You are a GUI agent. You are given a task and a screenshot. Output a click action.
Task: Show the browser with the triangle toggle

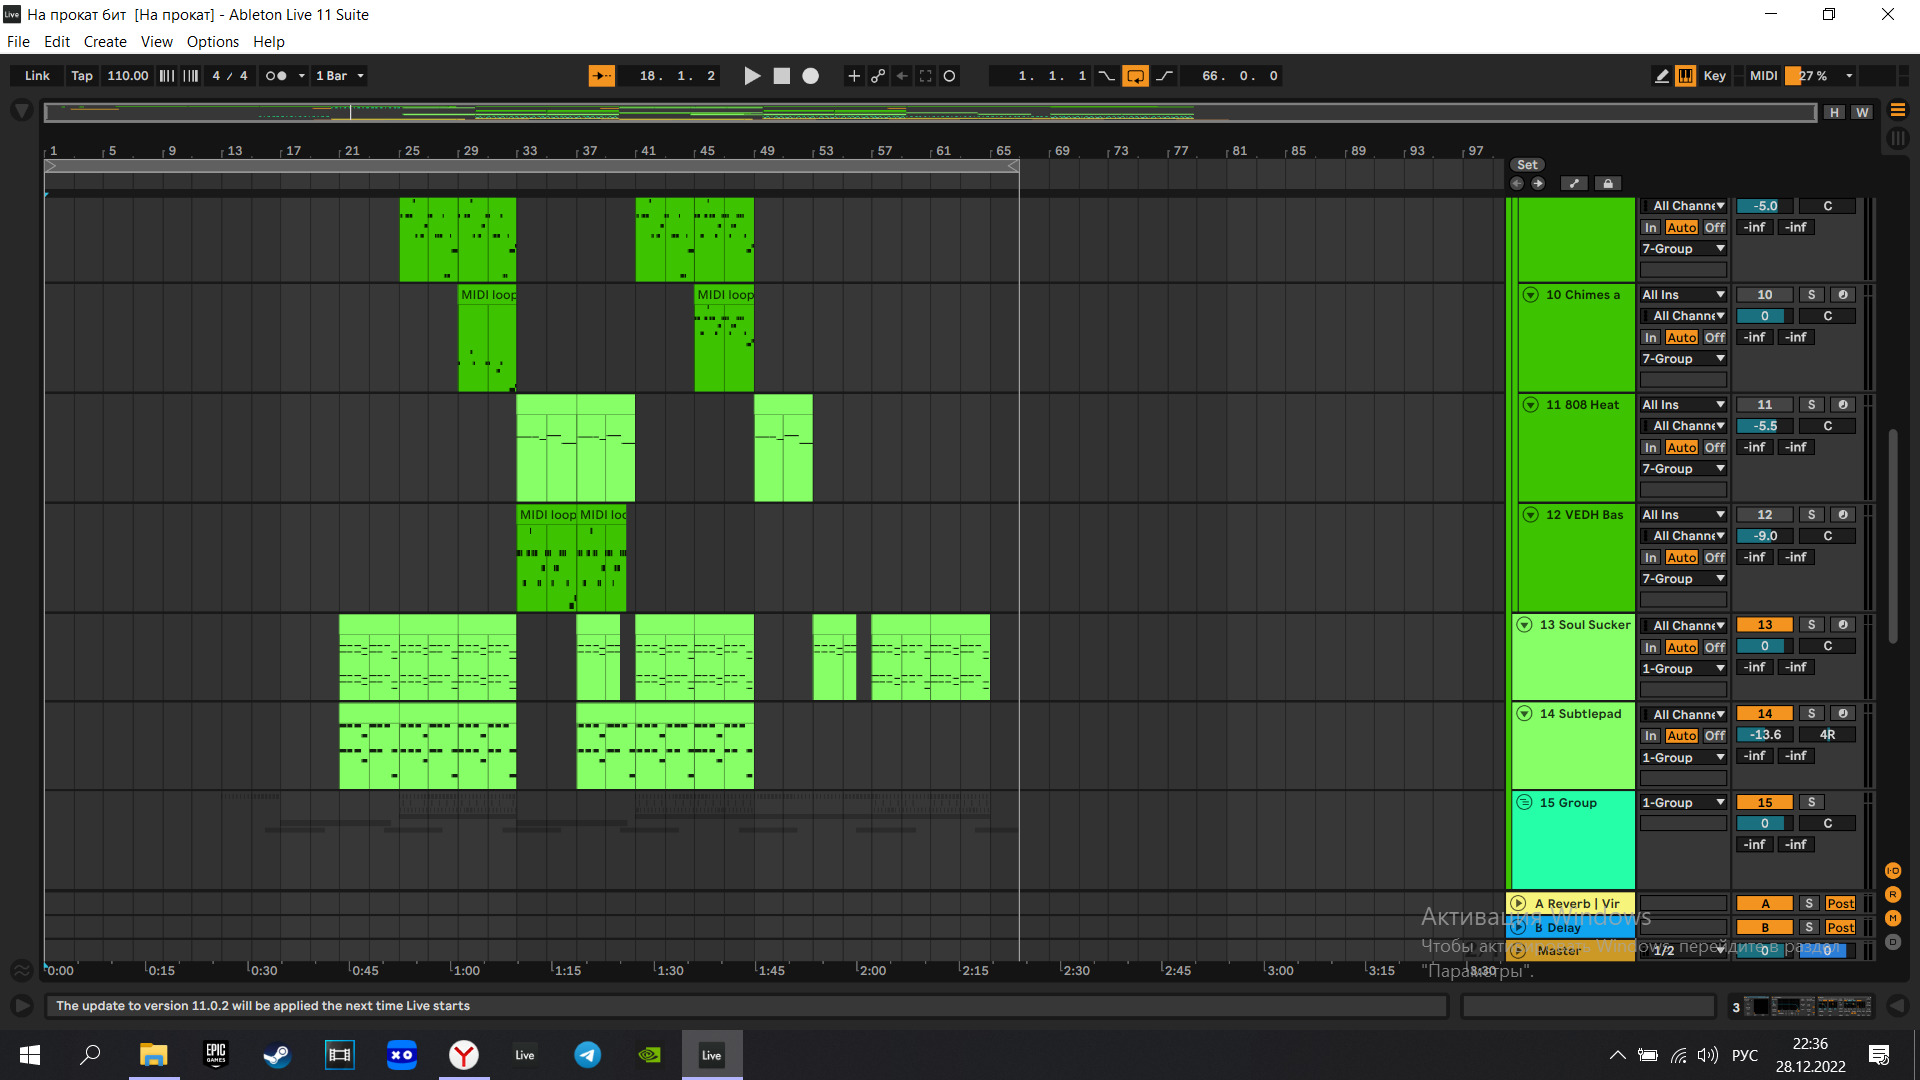(x=21, y=111)
